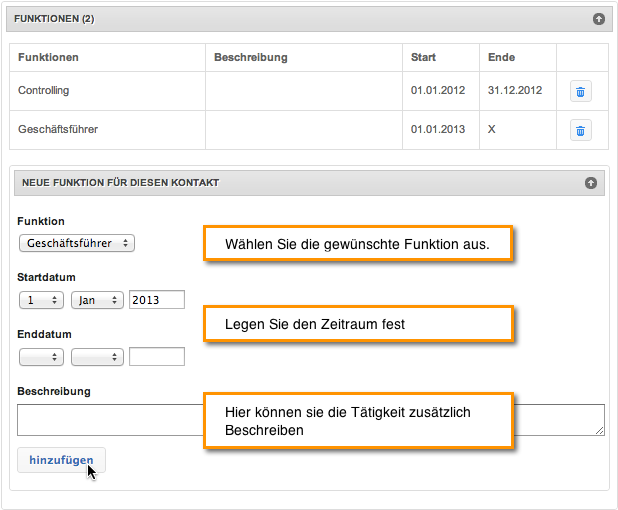Click into the Beschreibung text area

click(110, 420)
